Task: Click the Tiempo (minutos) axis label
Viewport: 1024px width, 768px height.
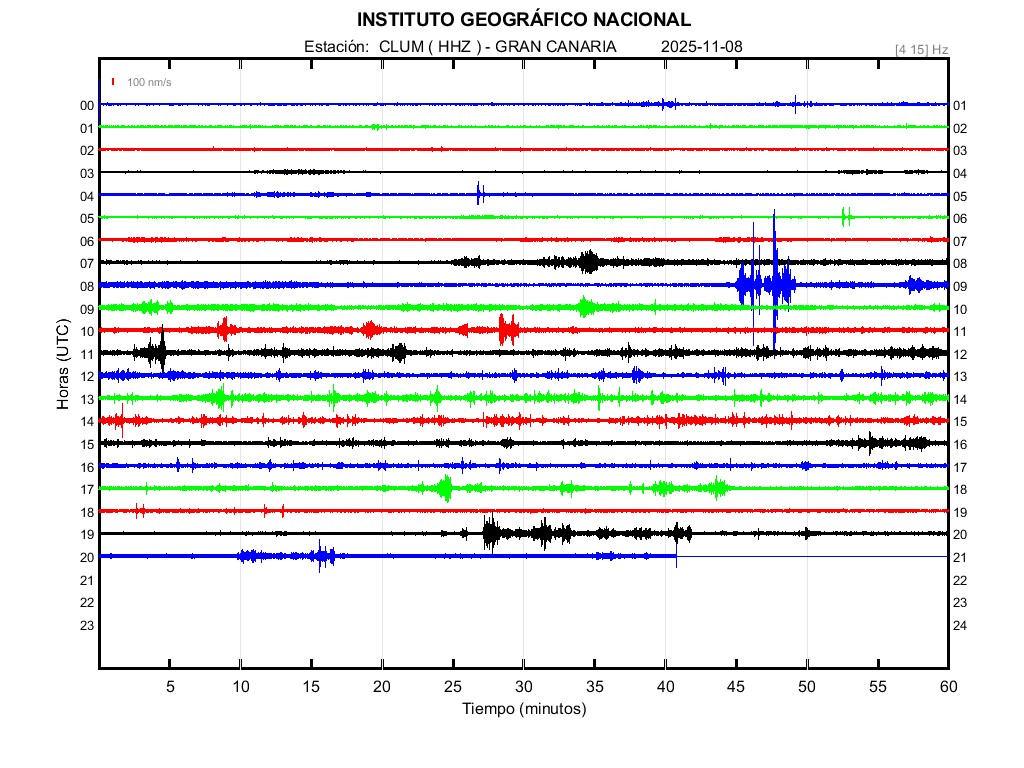Action: pos(523,709)
